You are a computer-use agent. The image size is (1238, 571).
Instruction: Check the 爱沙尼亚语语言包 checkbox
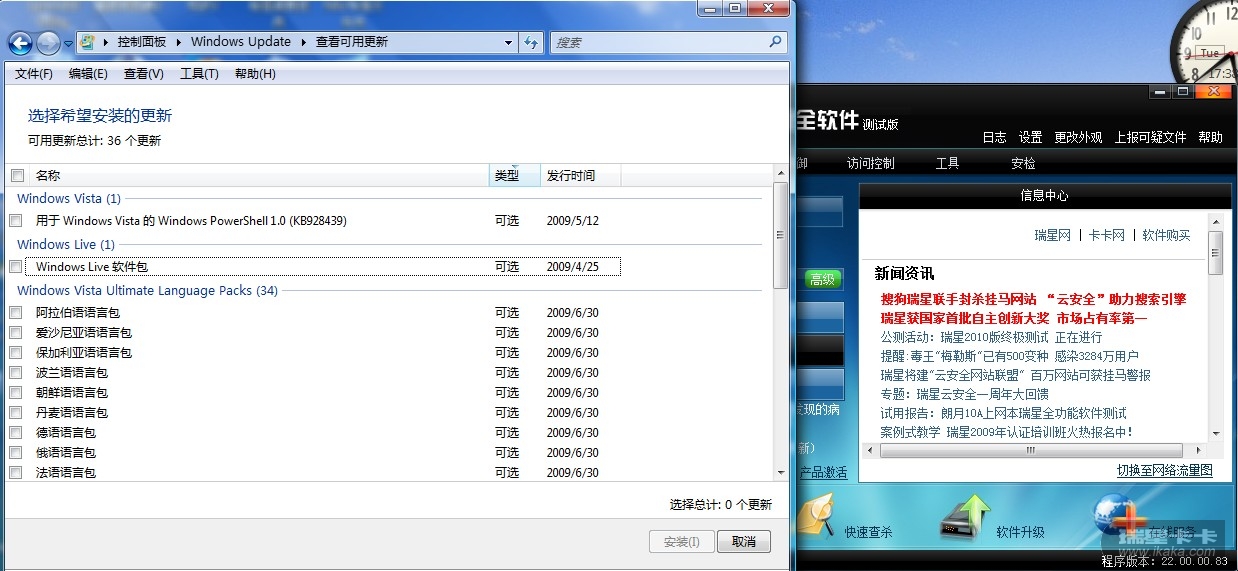point(16,332)
